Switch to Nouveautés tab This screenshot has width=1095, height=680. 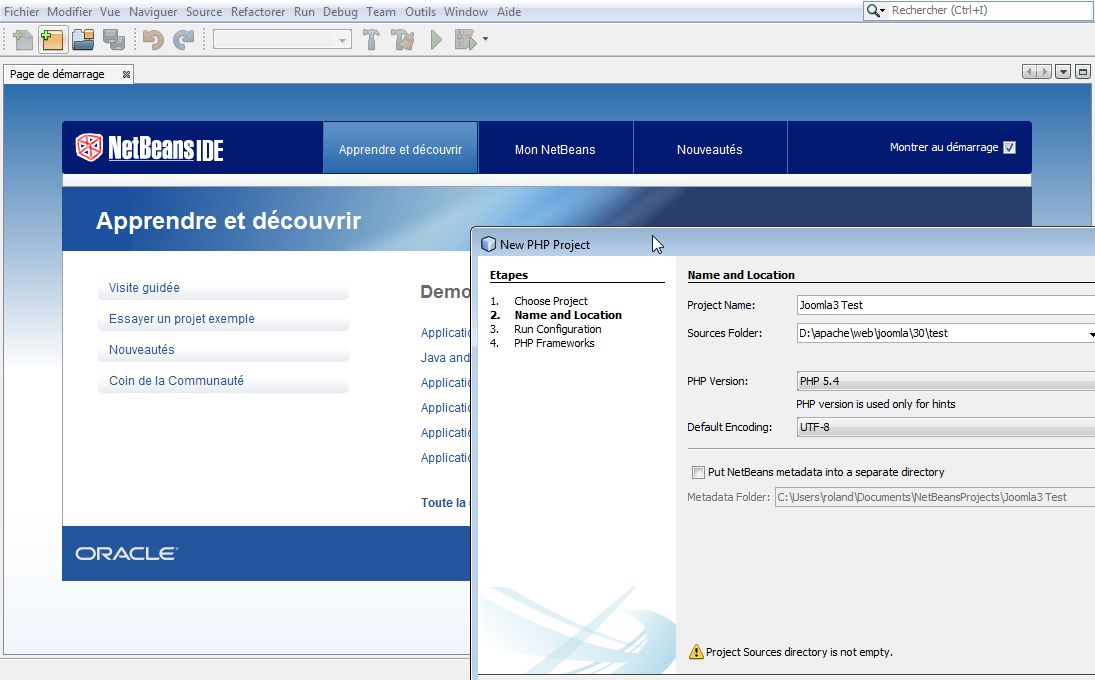coord(710,149)
